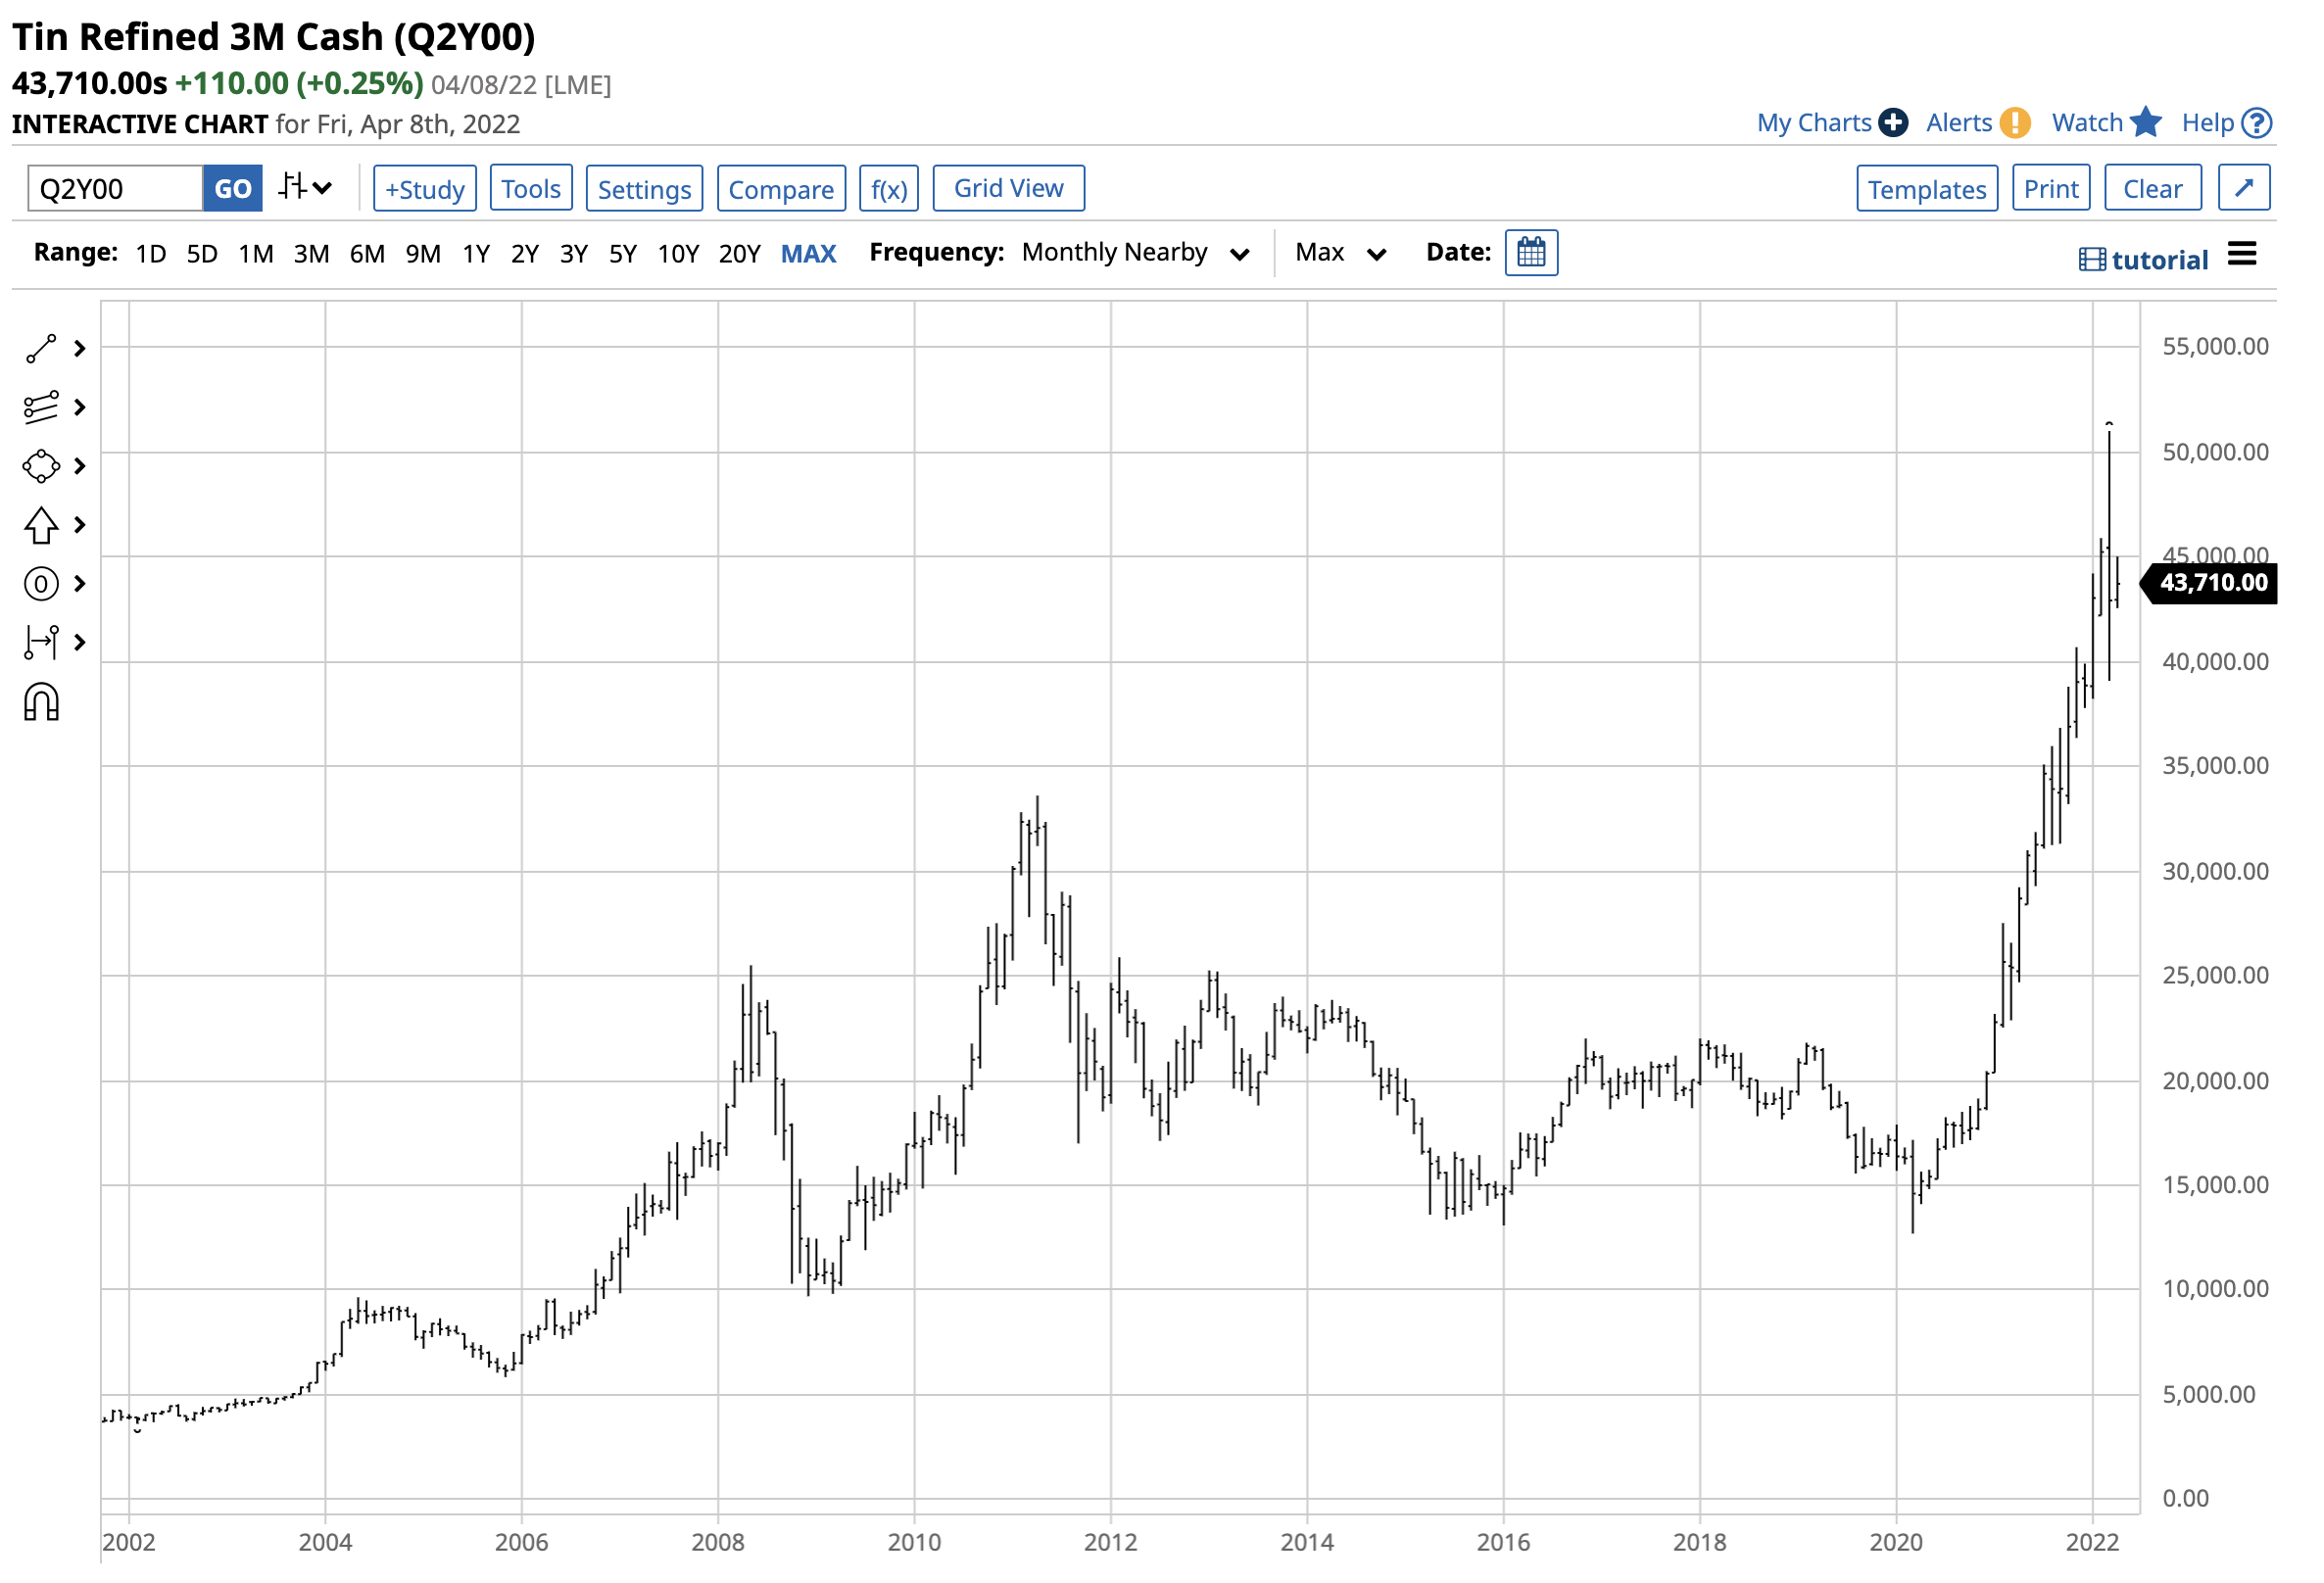This screenshot has width=2324, height=1583.
Task: Select the 1M range option
Action: point(256,254)
